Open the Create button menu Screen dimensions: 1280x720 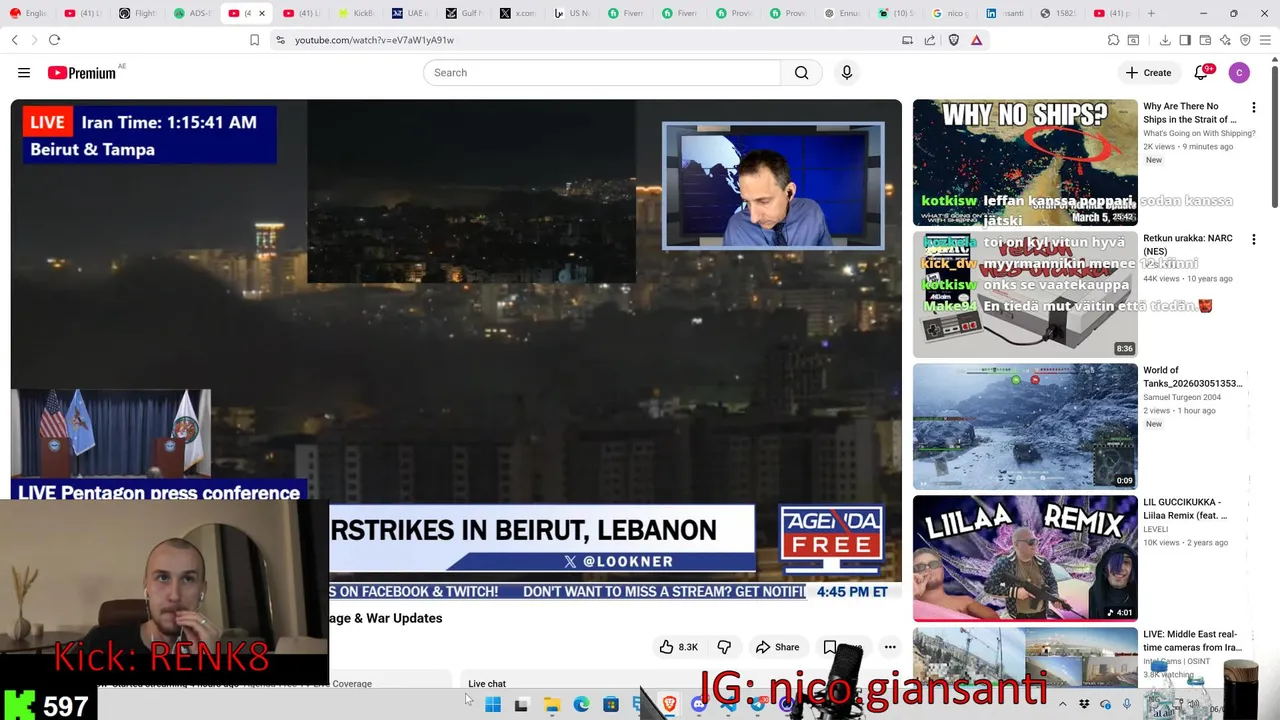click(x=1148, y=73)
